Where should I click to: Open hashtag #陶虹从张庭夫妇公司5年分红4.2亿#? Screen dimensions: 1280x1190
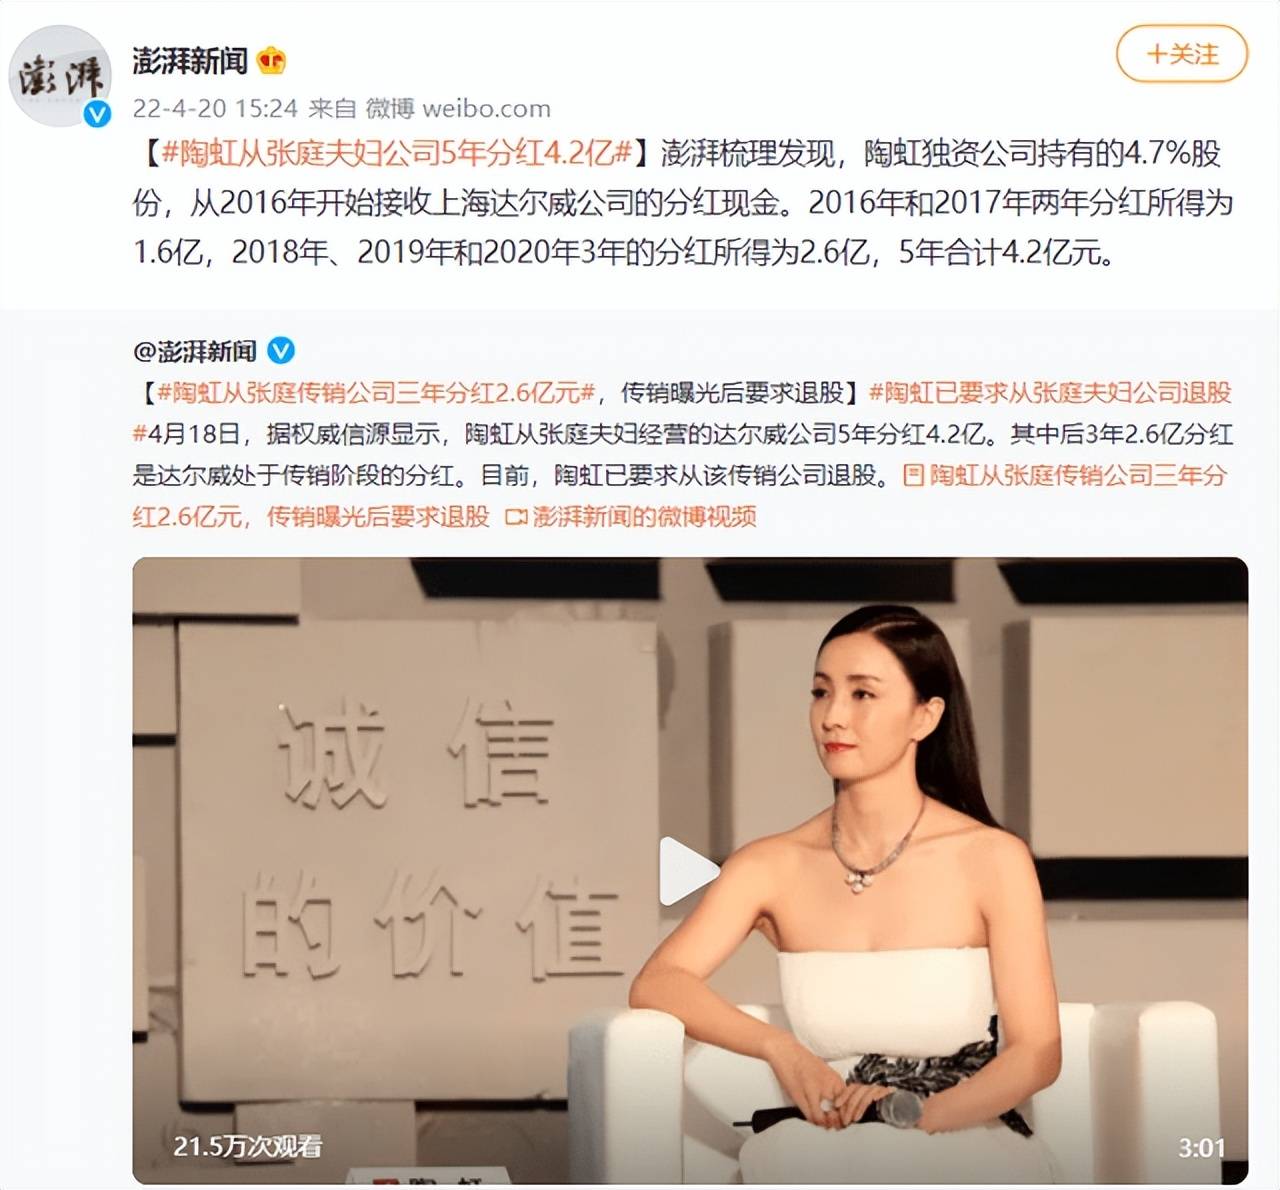(x=396, y=153)
